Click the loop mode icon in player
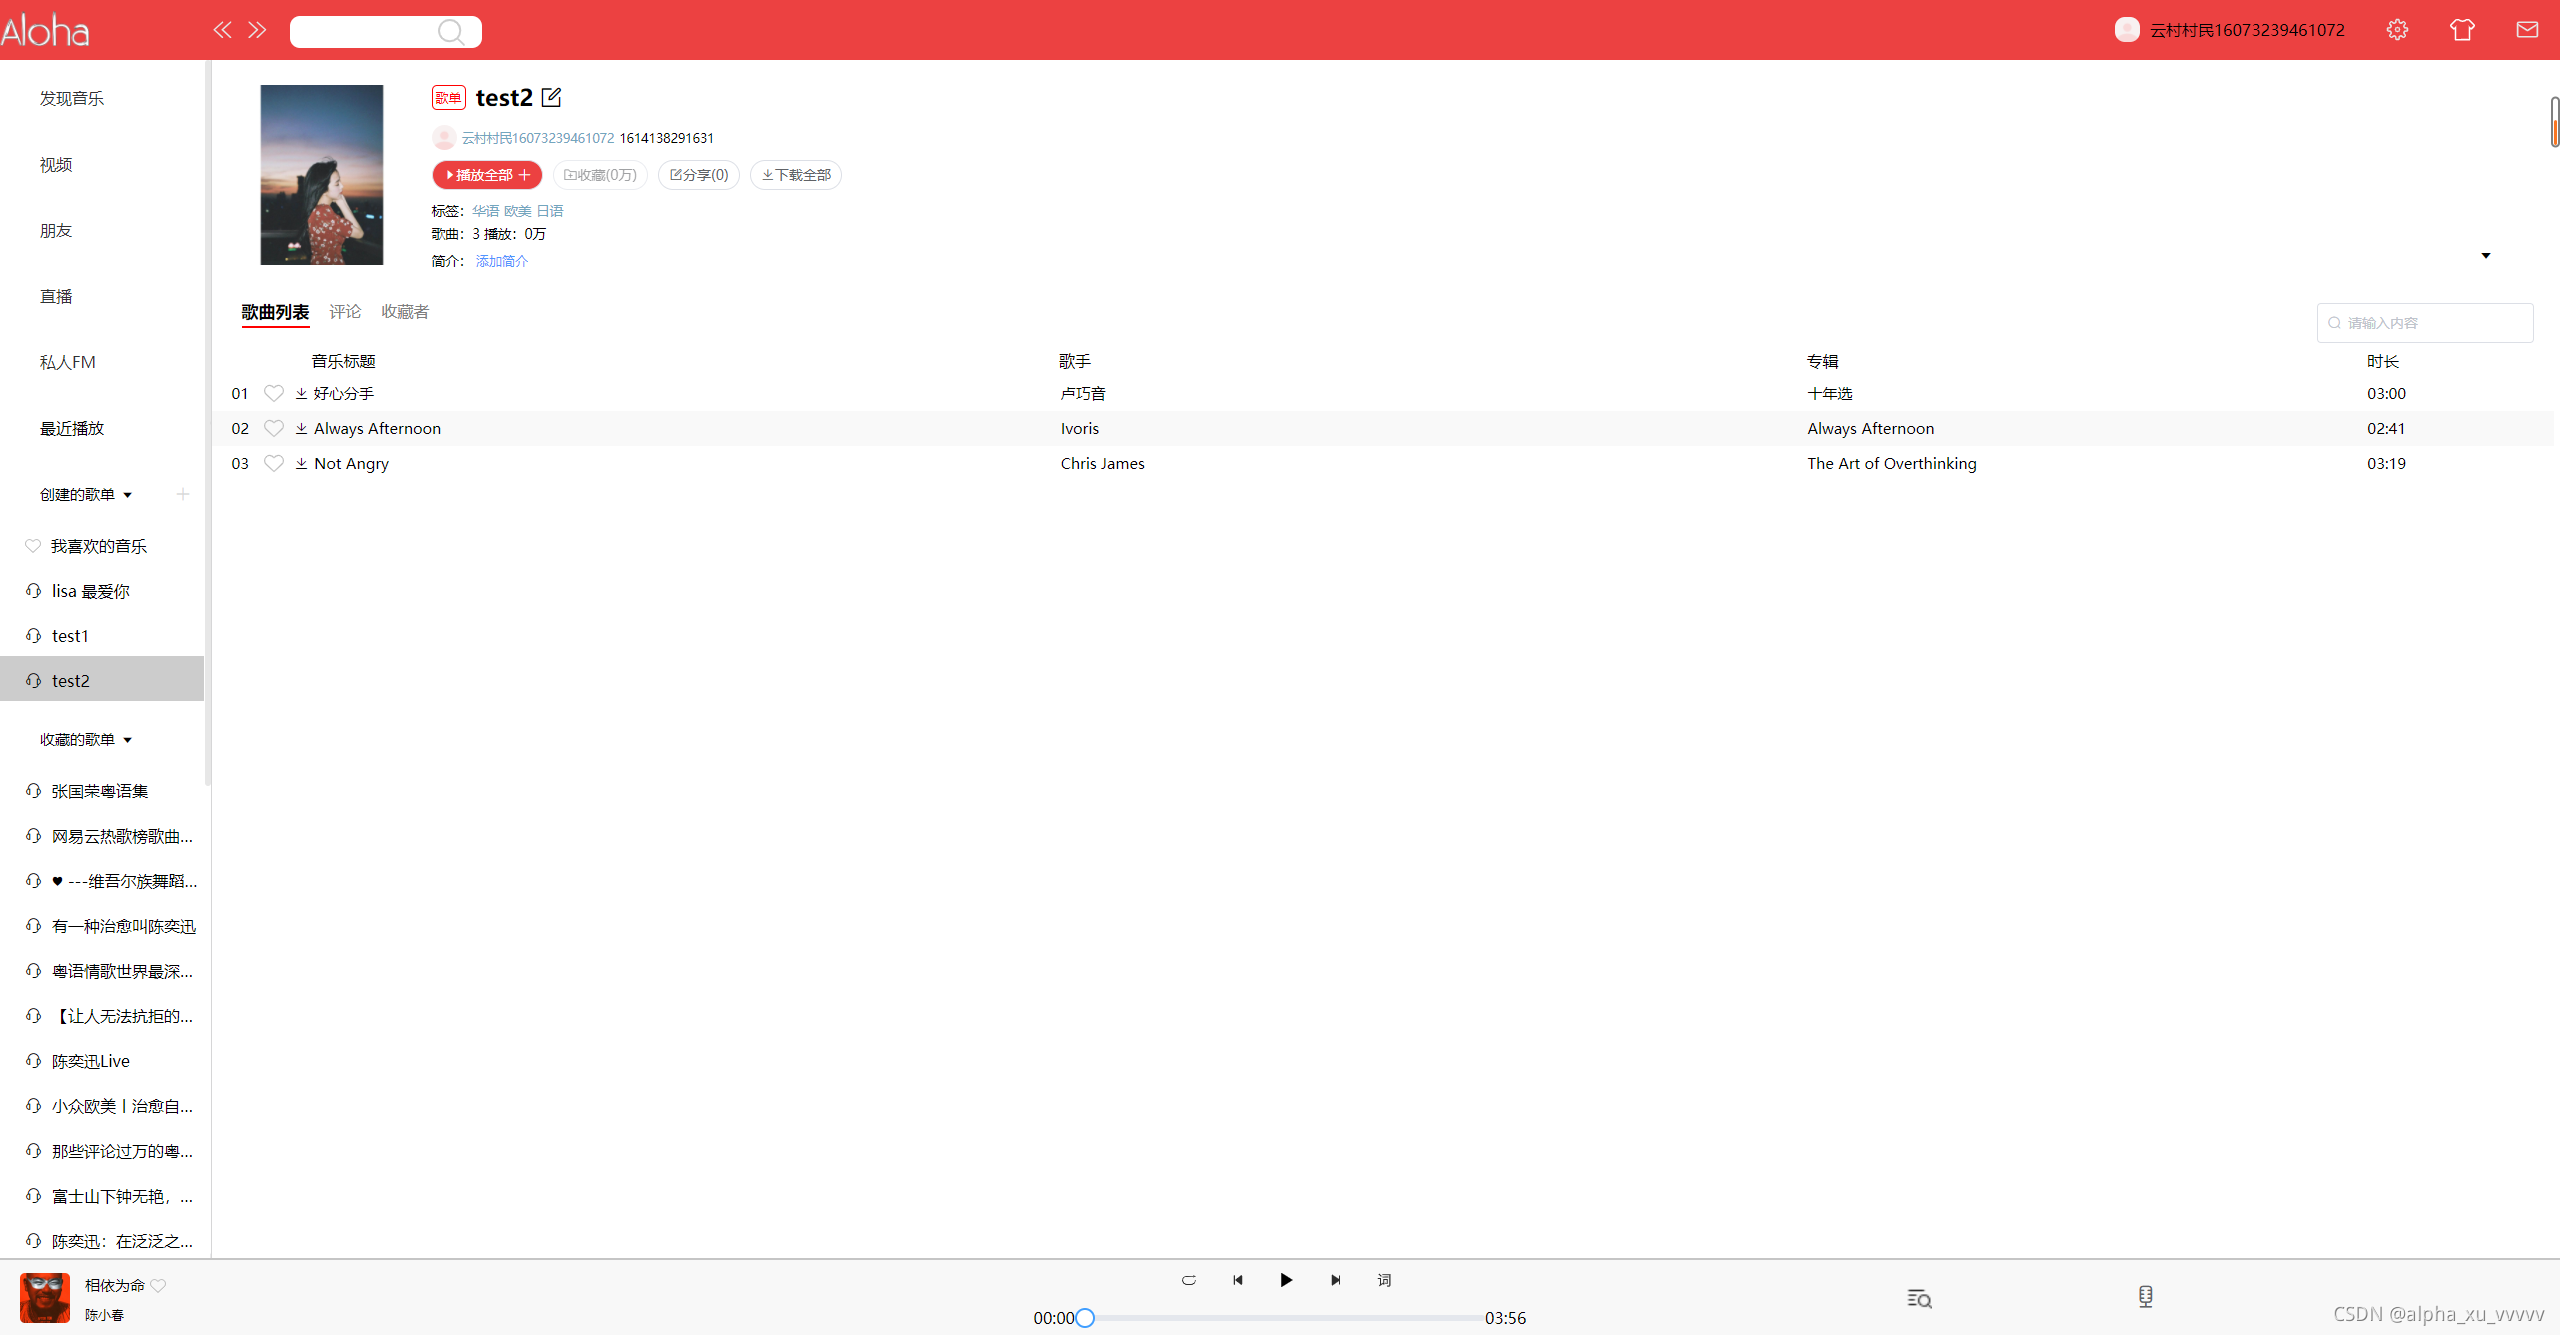Screen dimensions: 2560x1335 [x=1188, y=1280]
